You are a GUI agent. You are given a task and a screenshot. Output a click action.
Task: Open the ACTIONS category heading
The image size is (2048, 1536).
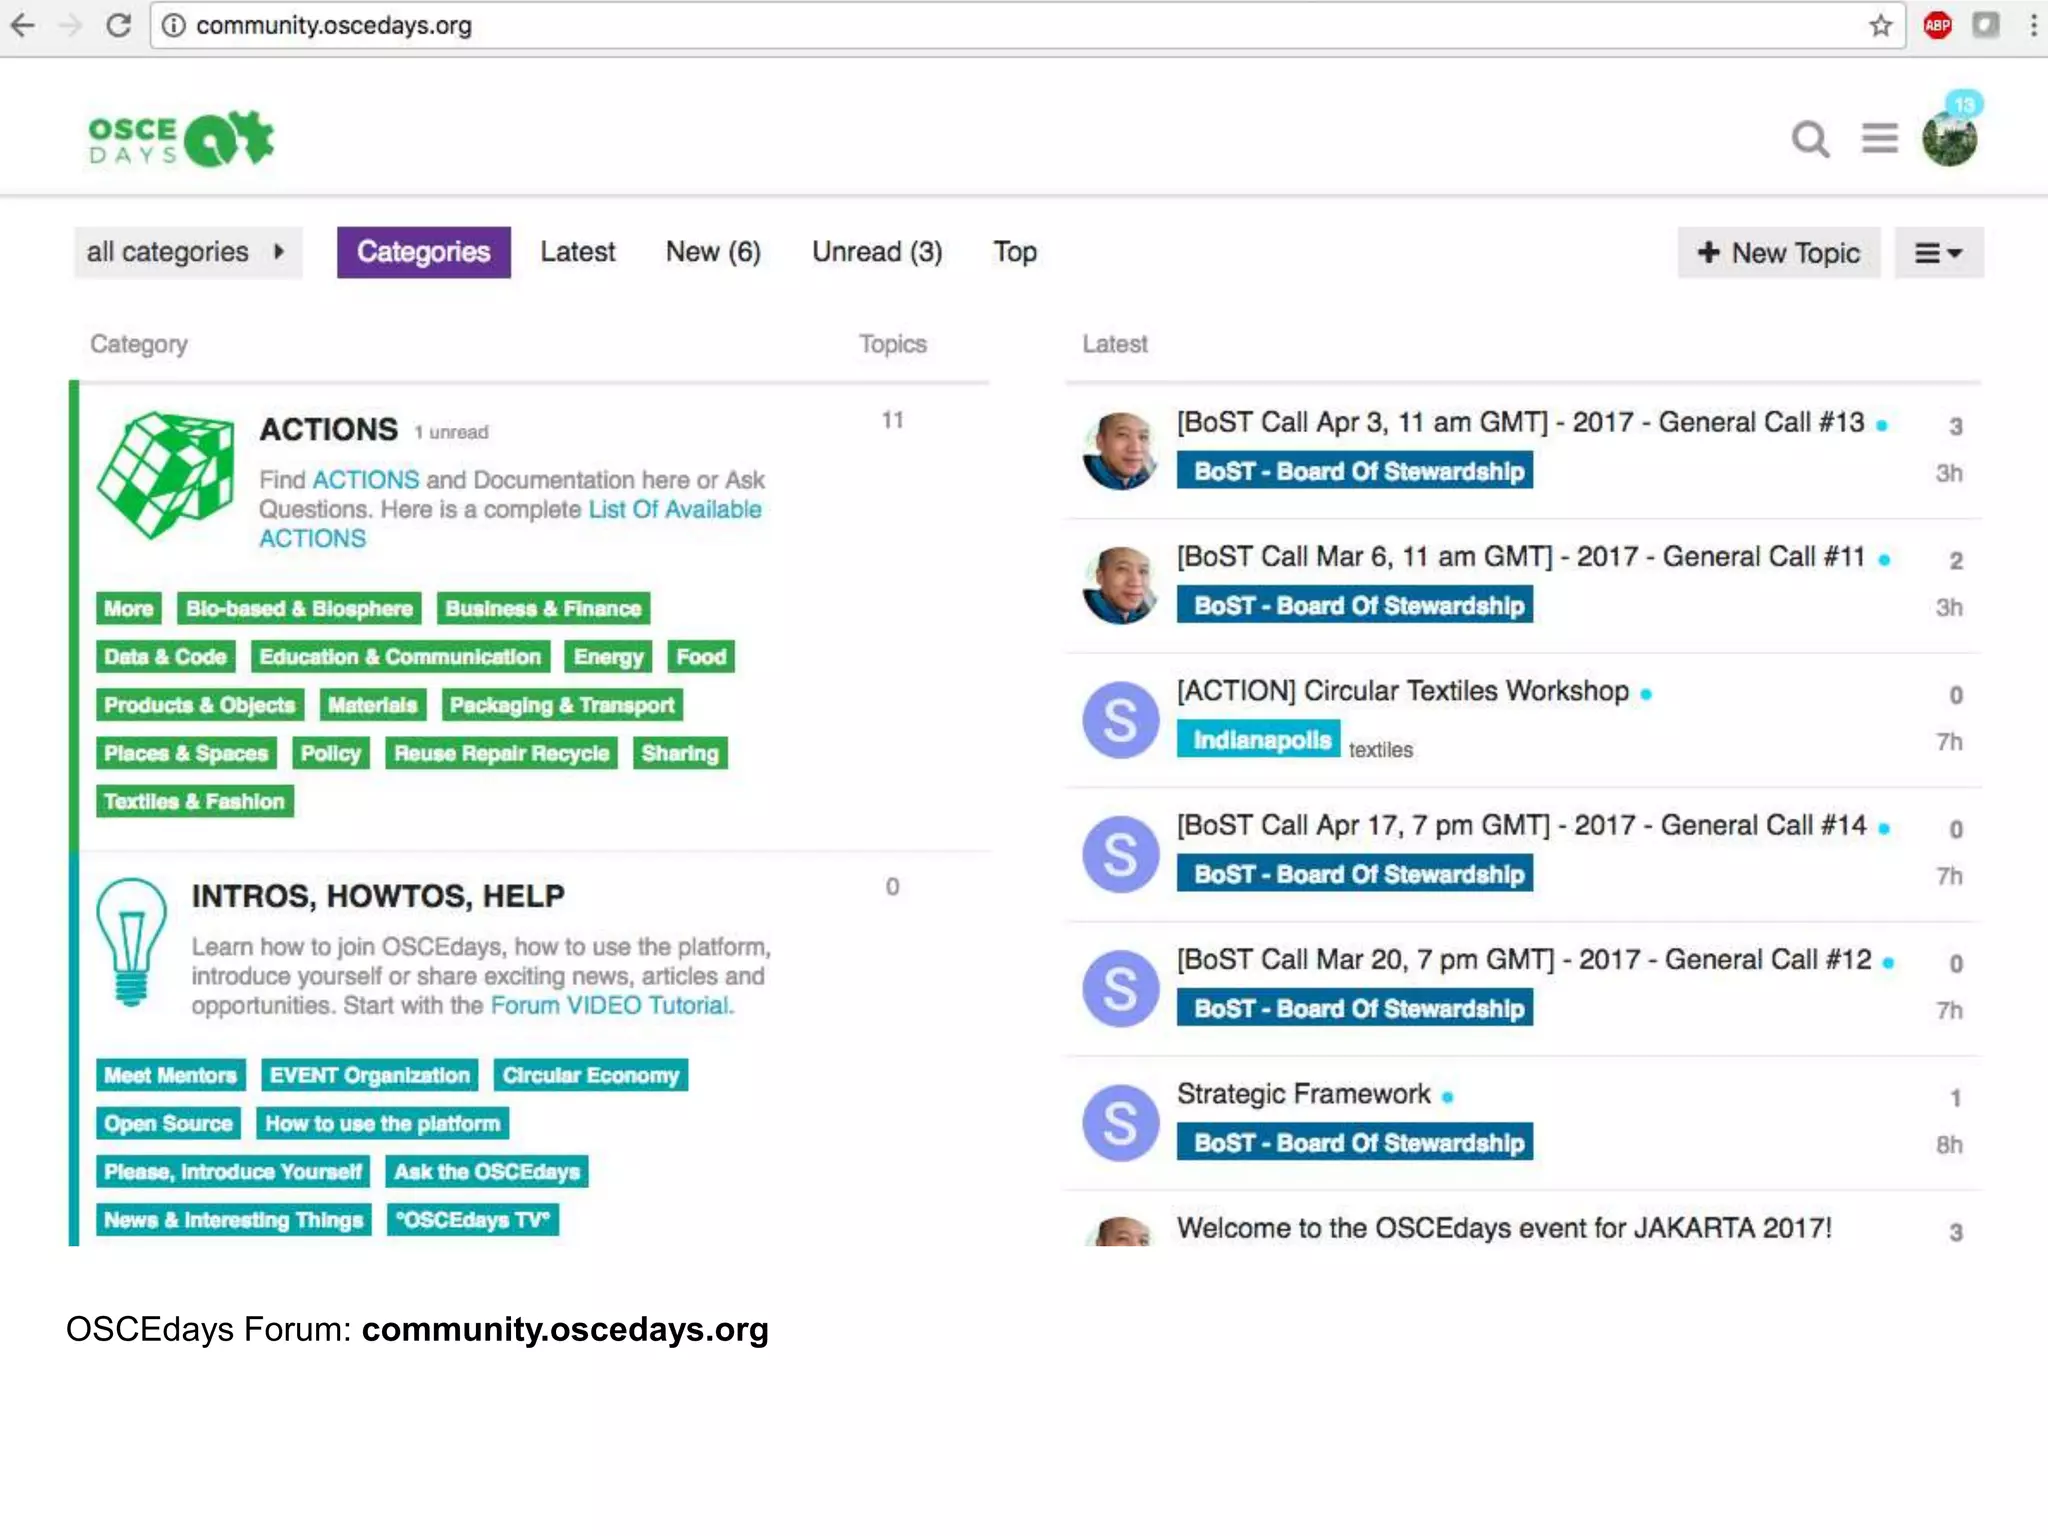(x=329, y=429)
